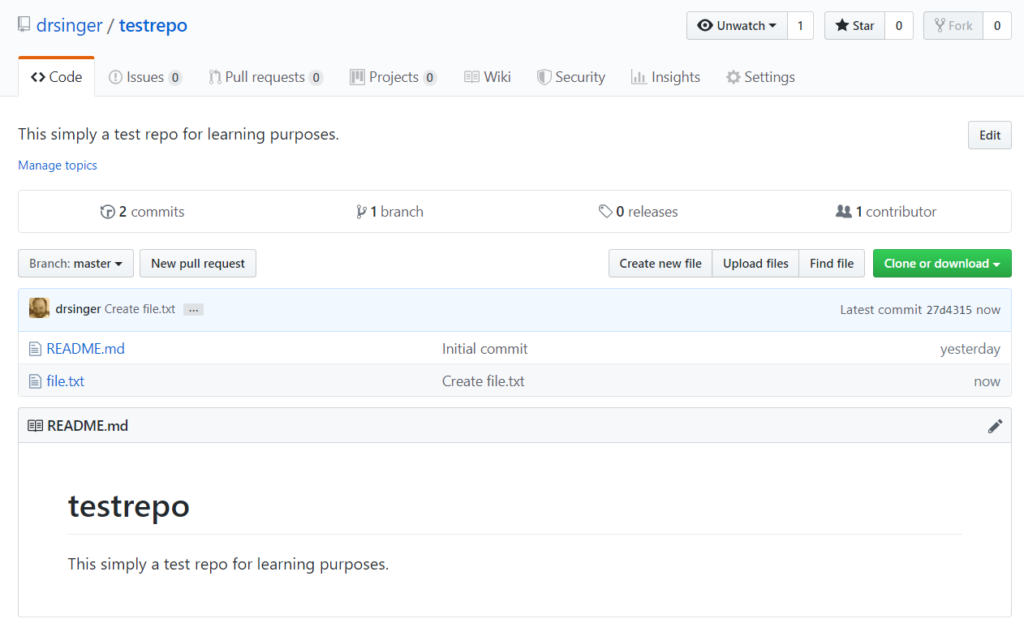Click the commit history icon next to 2 commits
This screenshot has width=1024, height=632.
pos(108,211)
